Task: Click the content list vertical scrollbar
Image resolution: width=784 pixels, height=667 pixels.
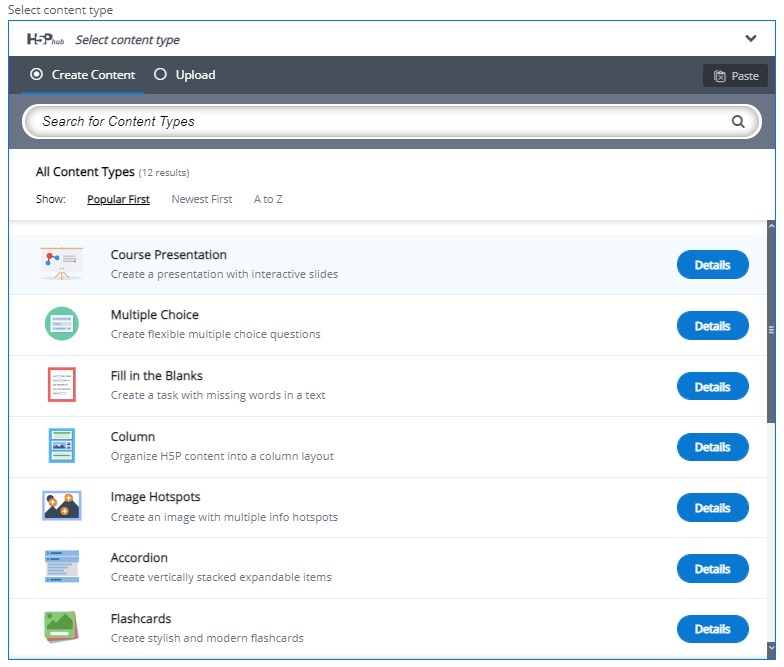Action: (770, 328)
